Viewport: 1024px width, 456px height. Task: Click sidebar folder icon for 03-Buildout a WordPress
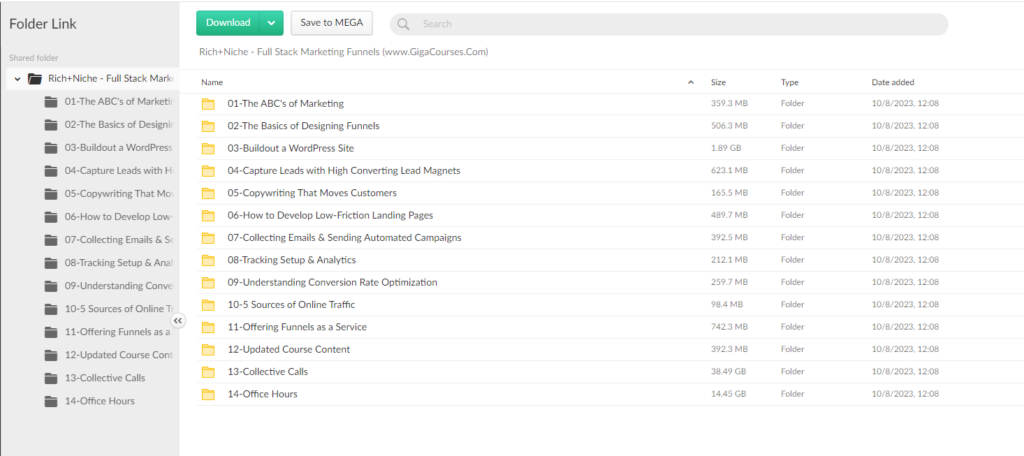[51, 148]
